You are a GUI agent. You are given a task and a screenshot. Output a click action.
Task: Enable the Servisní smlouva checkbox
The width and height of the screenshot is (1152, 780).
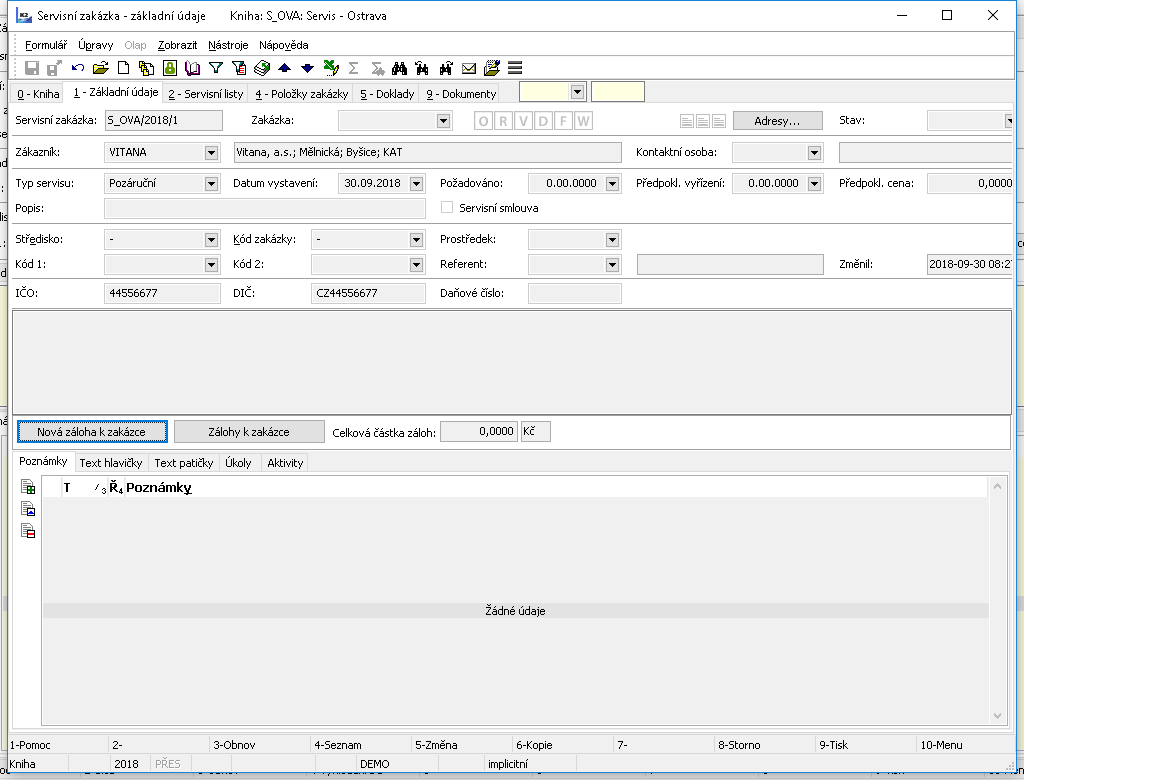point(447,208)
